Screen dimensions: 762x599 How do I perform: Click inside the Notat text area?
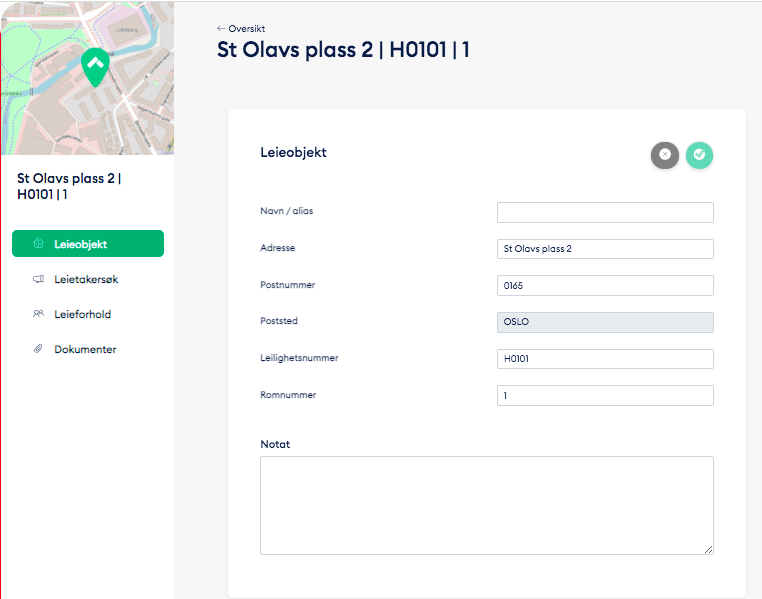click(486, 505)
